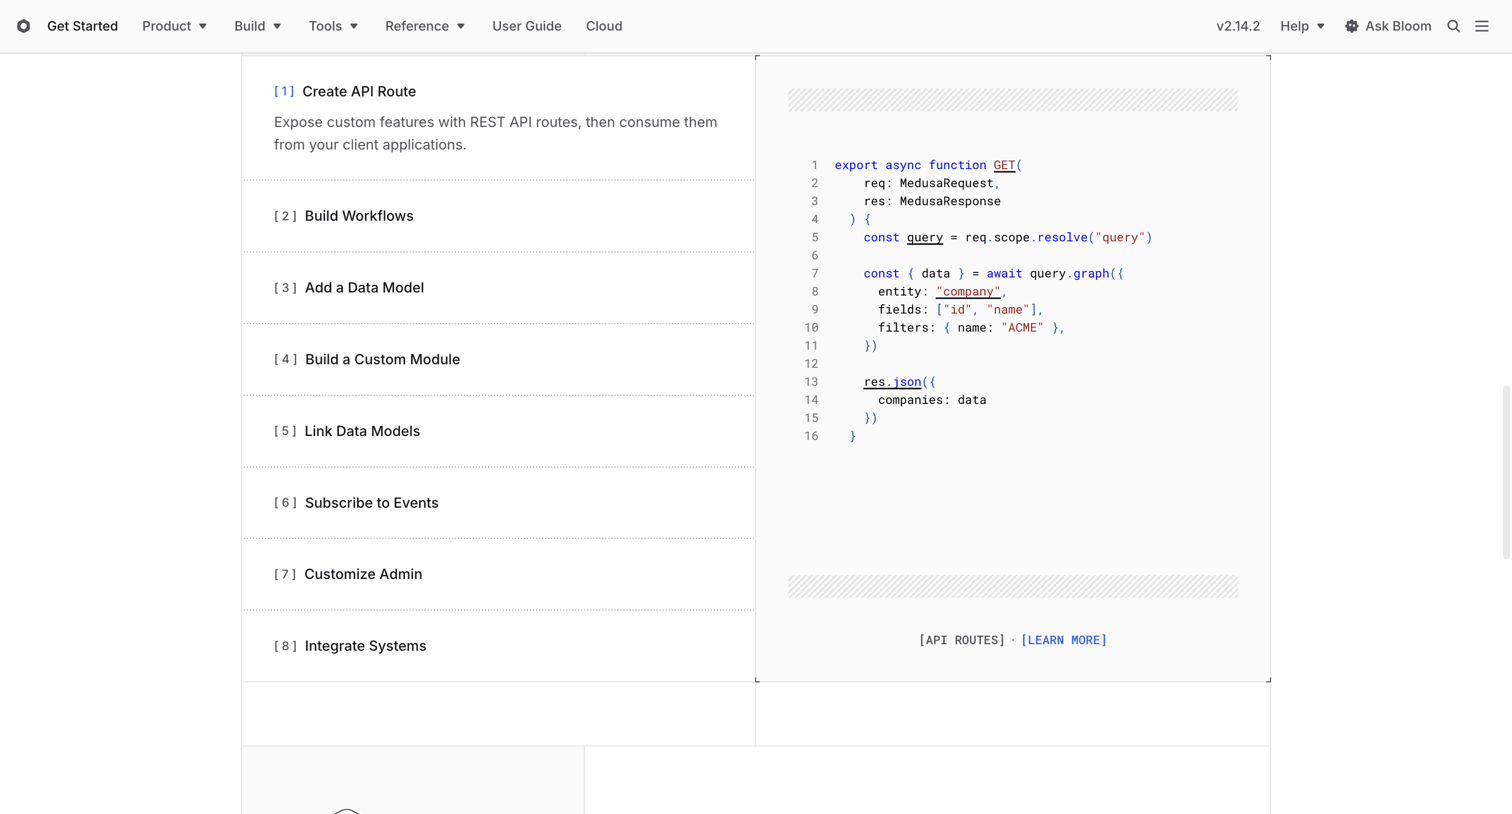This screenshot has height=814, width=1512.
Task: Click the "Expose custom features" description text
Action: pos(496,133)
